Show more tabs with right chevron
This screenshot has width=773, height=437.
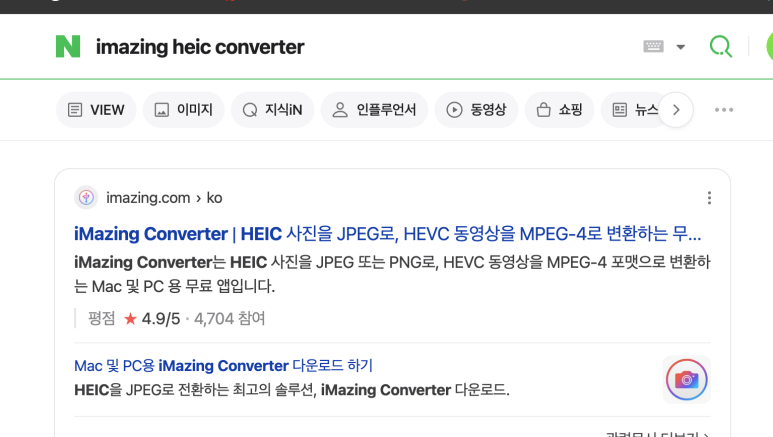coord(676,109)
